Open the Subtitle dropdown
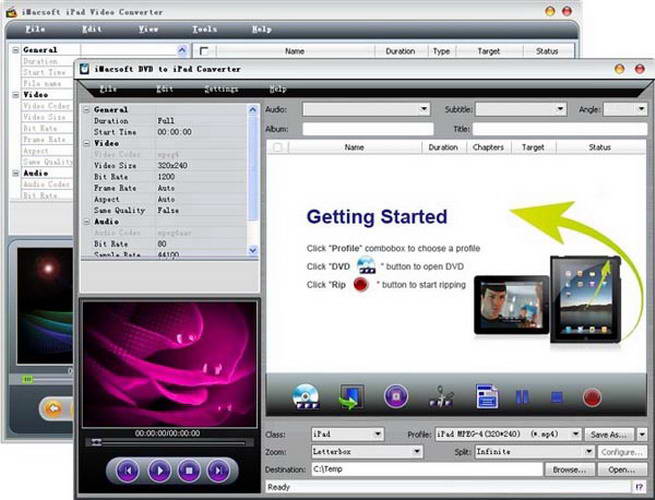This screenshot has width=655, height=500. tap(560, 109)
